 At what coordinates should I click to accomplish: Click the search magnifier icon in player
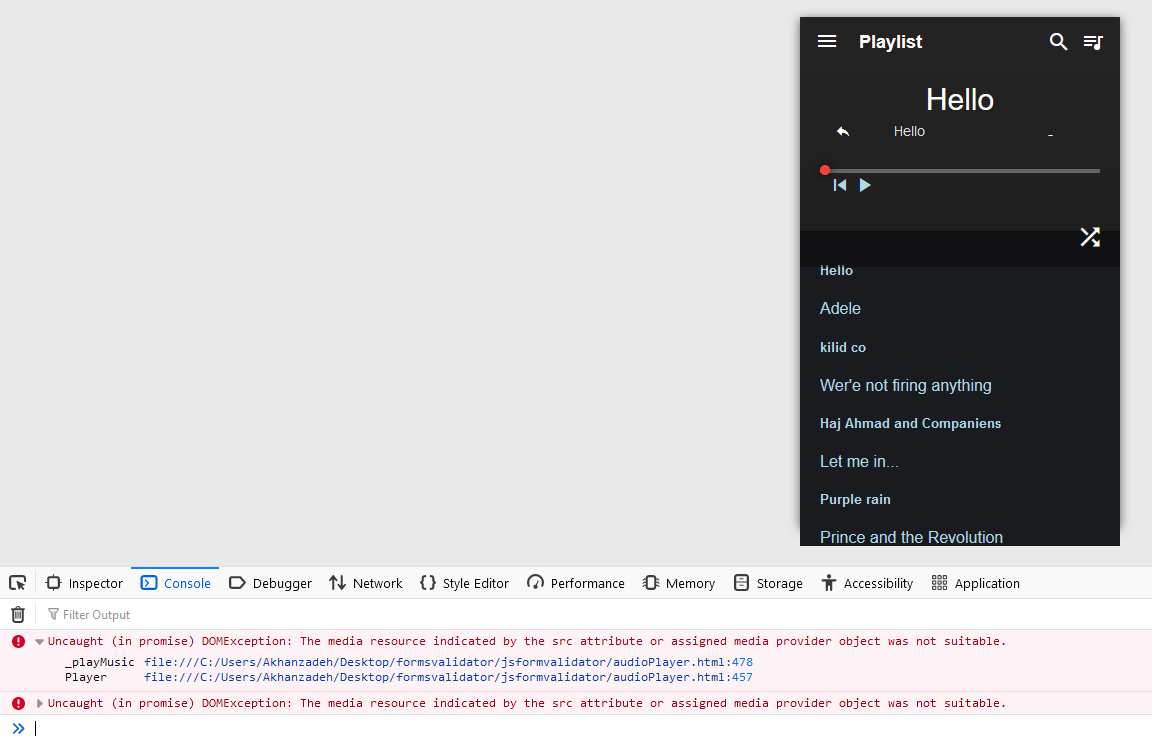(x=1058, y=42)
